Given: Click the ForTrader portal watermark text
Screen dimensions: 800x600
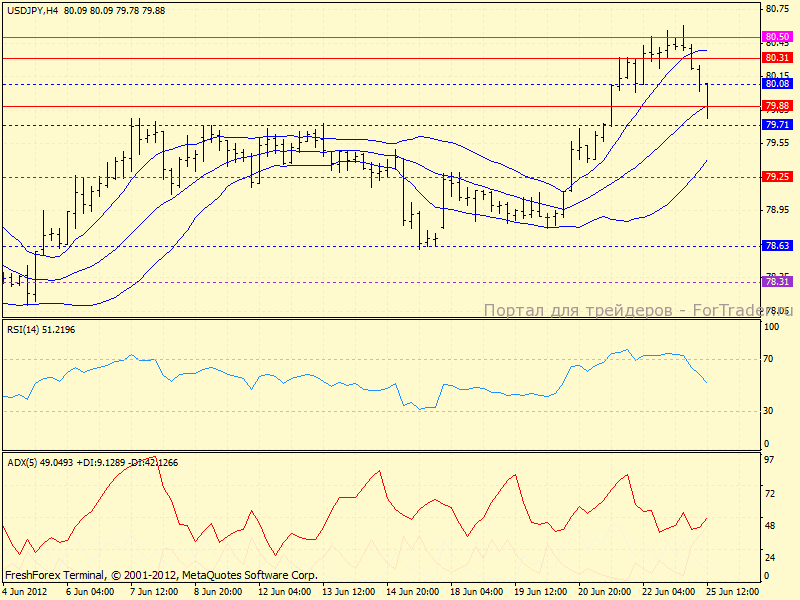Looking at the screenshot, I should click(636, 311).
